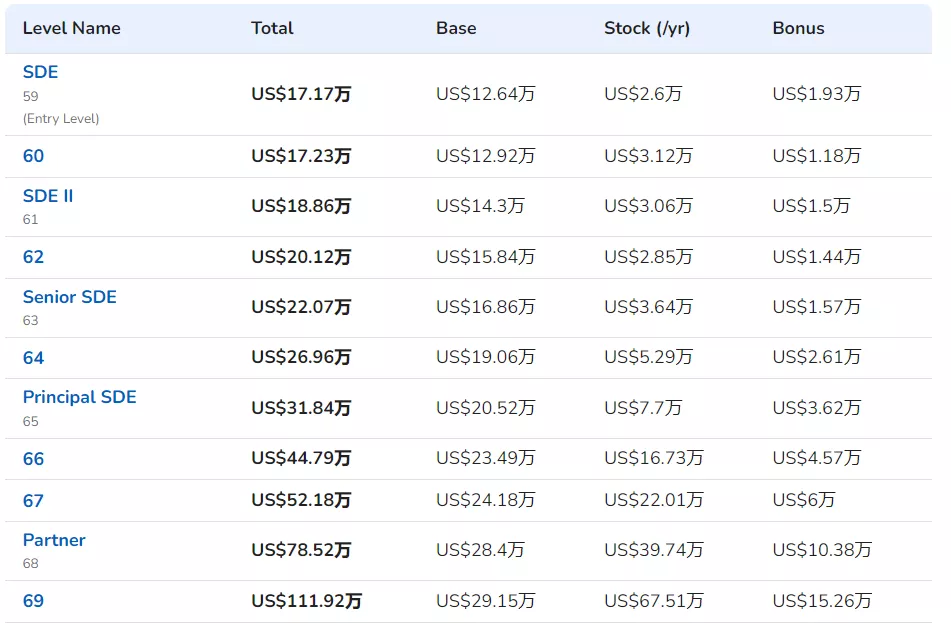Image resolution: width=951 pixels, height=623 pixels.
Task: Click the Level Name column header
Action: tap(72, 28)
